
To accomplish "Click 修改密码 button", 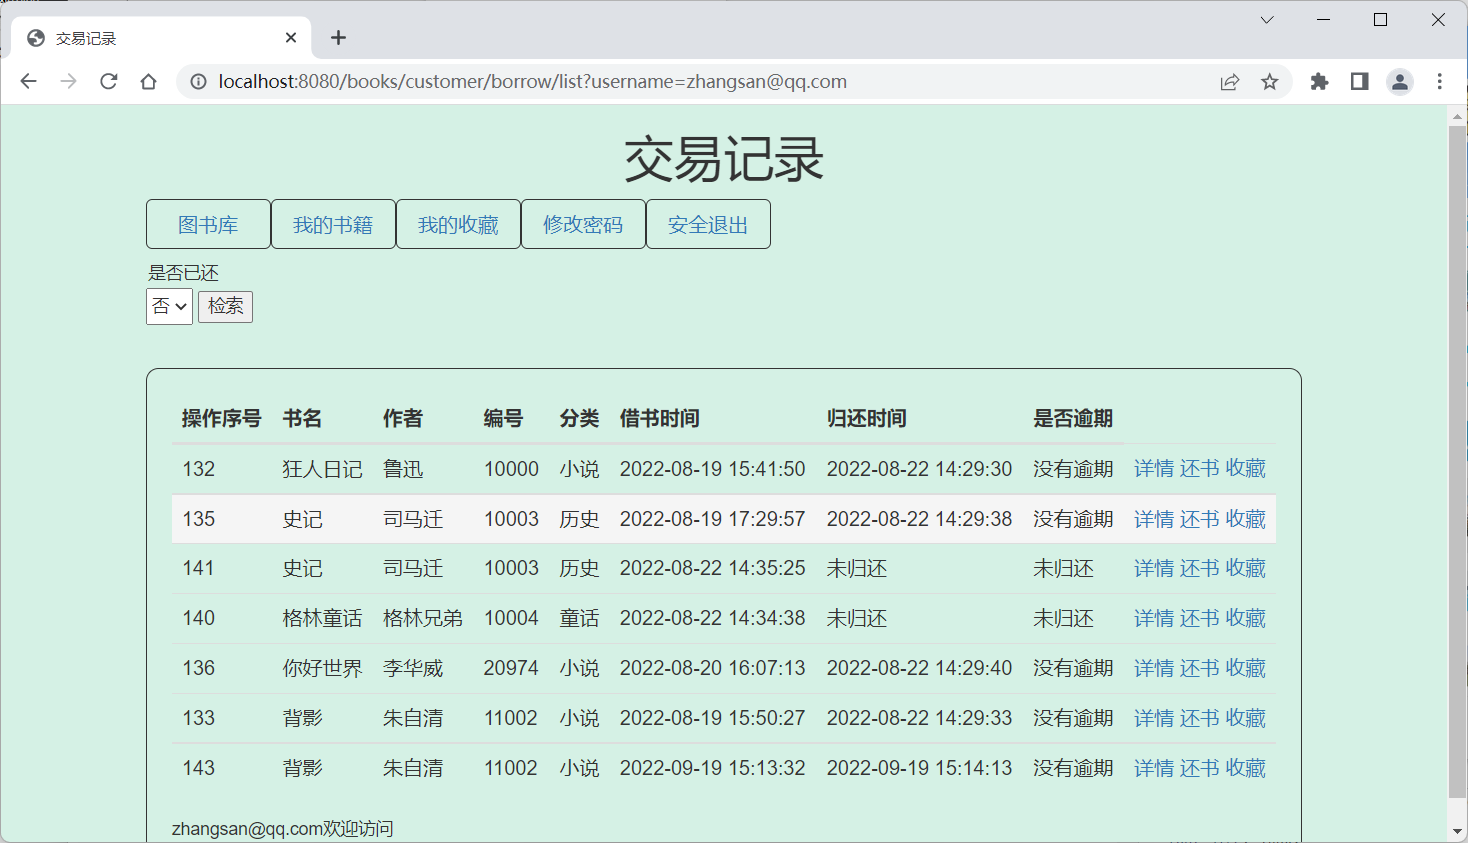I will (x=583, y=224).
